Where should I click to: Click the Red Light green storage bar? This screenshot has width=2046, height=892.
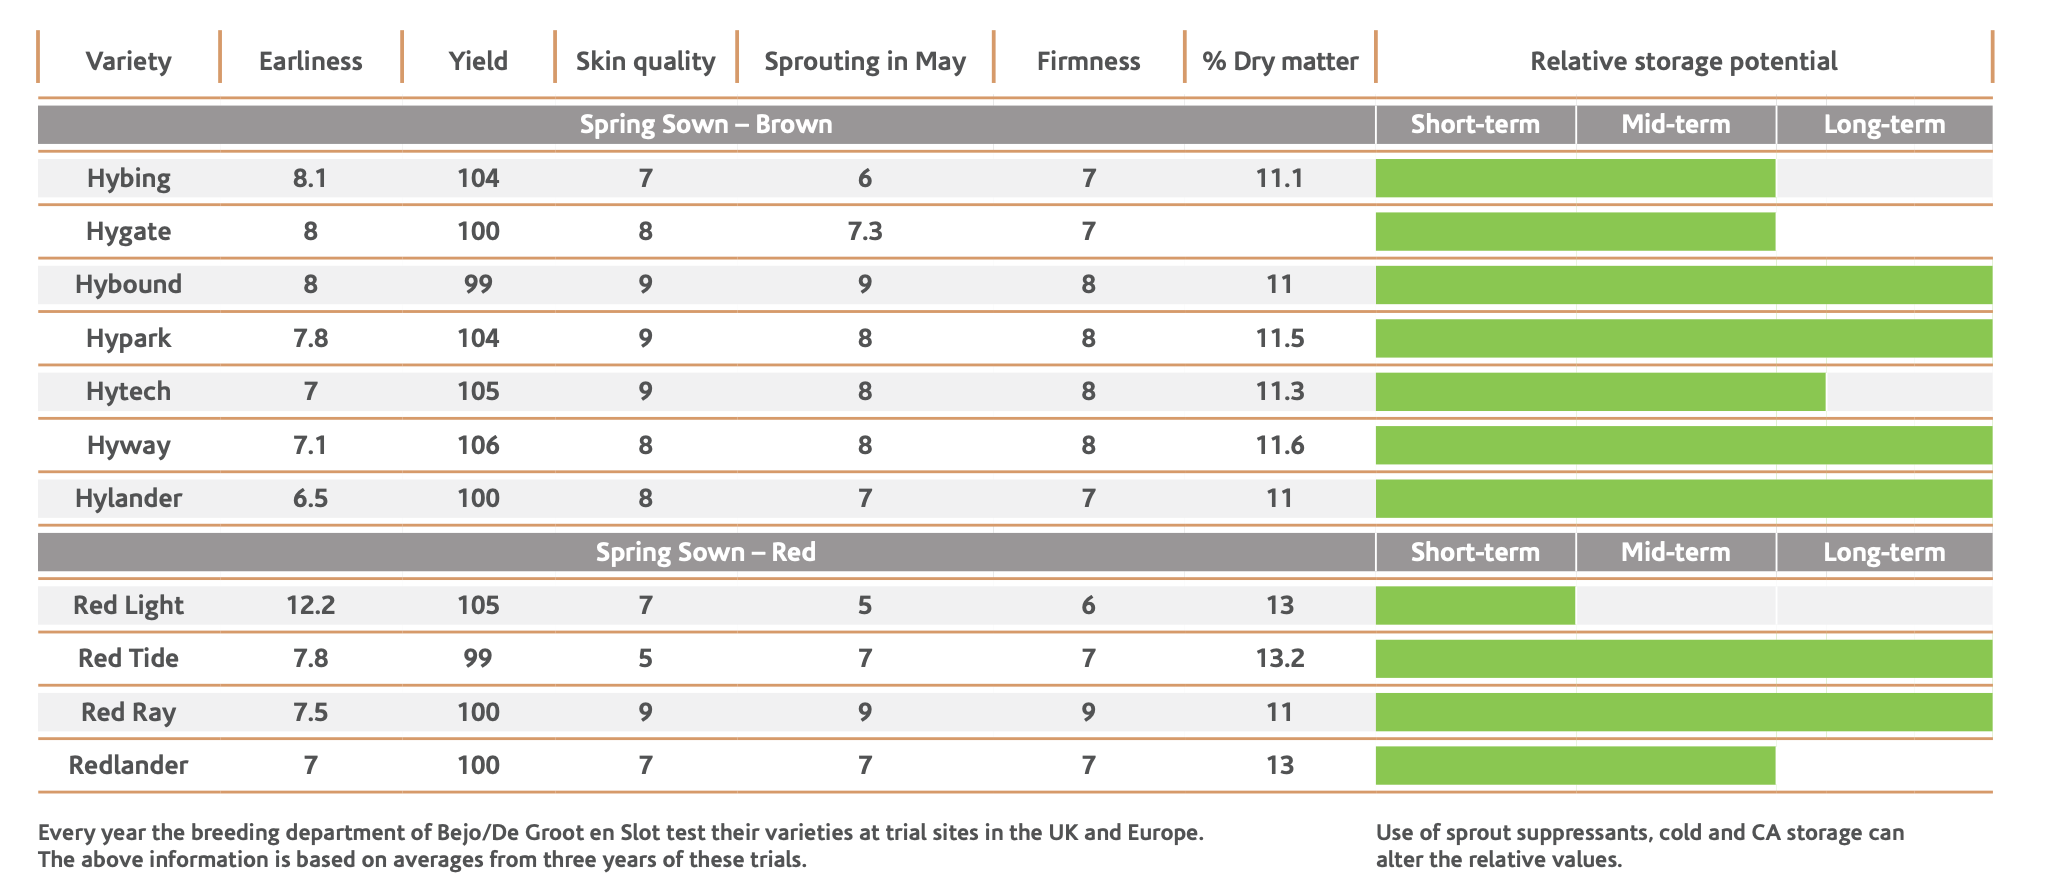[1475, 605]
